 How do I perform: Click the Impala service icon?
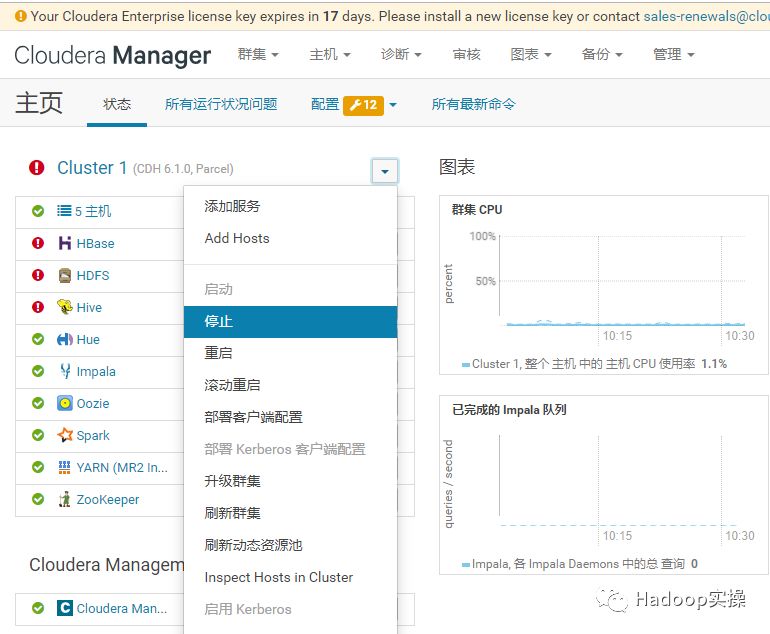[x=65, y=371]
